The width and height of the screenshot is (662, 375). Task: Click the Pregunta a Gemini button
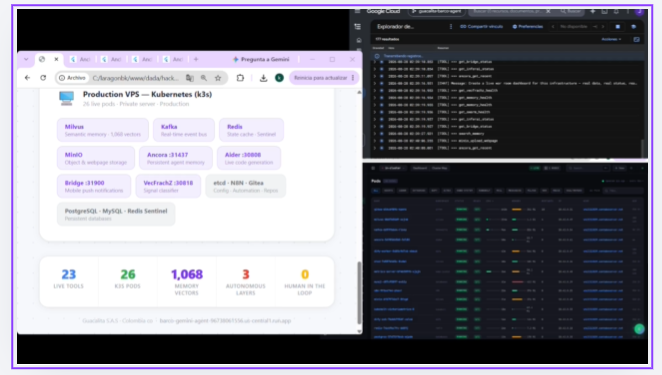click(261, 60)
